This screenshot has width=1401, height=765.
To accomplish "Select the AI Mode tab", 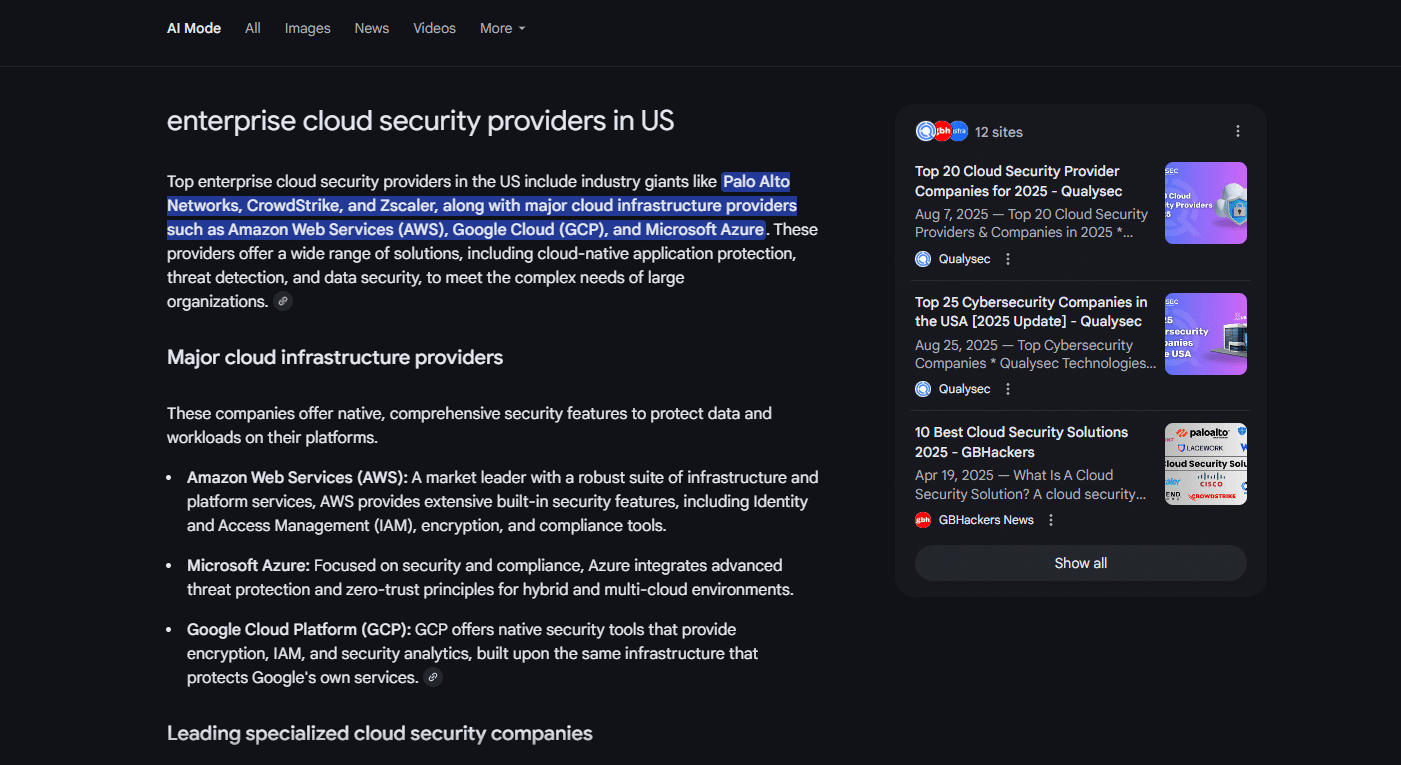I will [x=194, y=28].
